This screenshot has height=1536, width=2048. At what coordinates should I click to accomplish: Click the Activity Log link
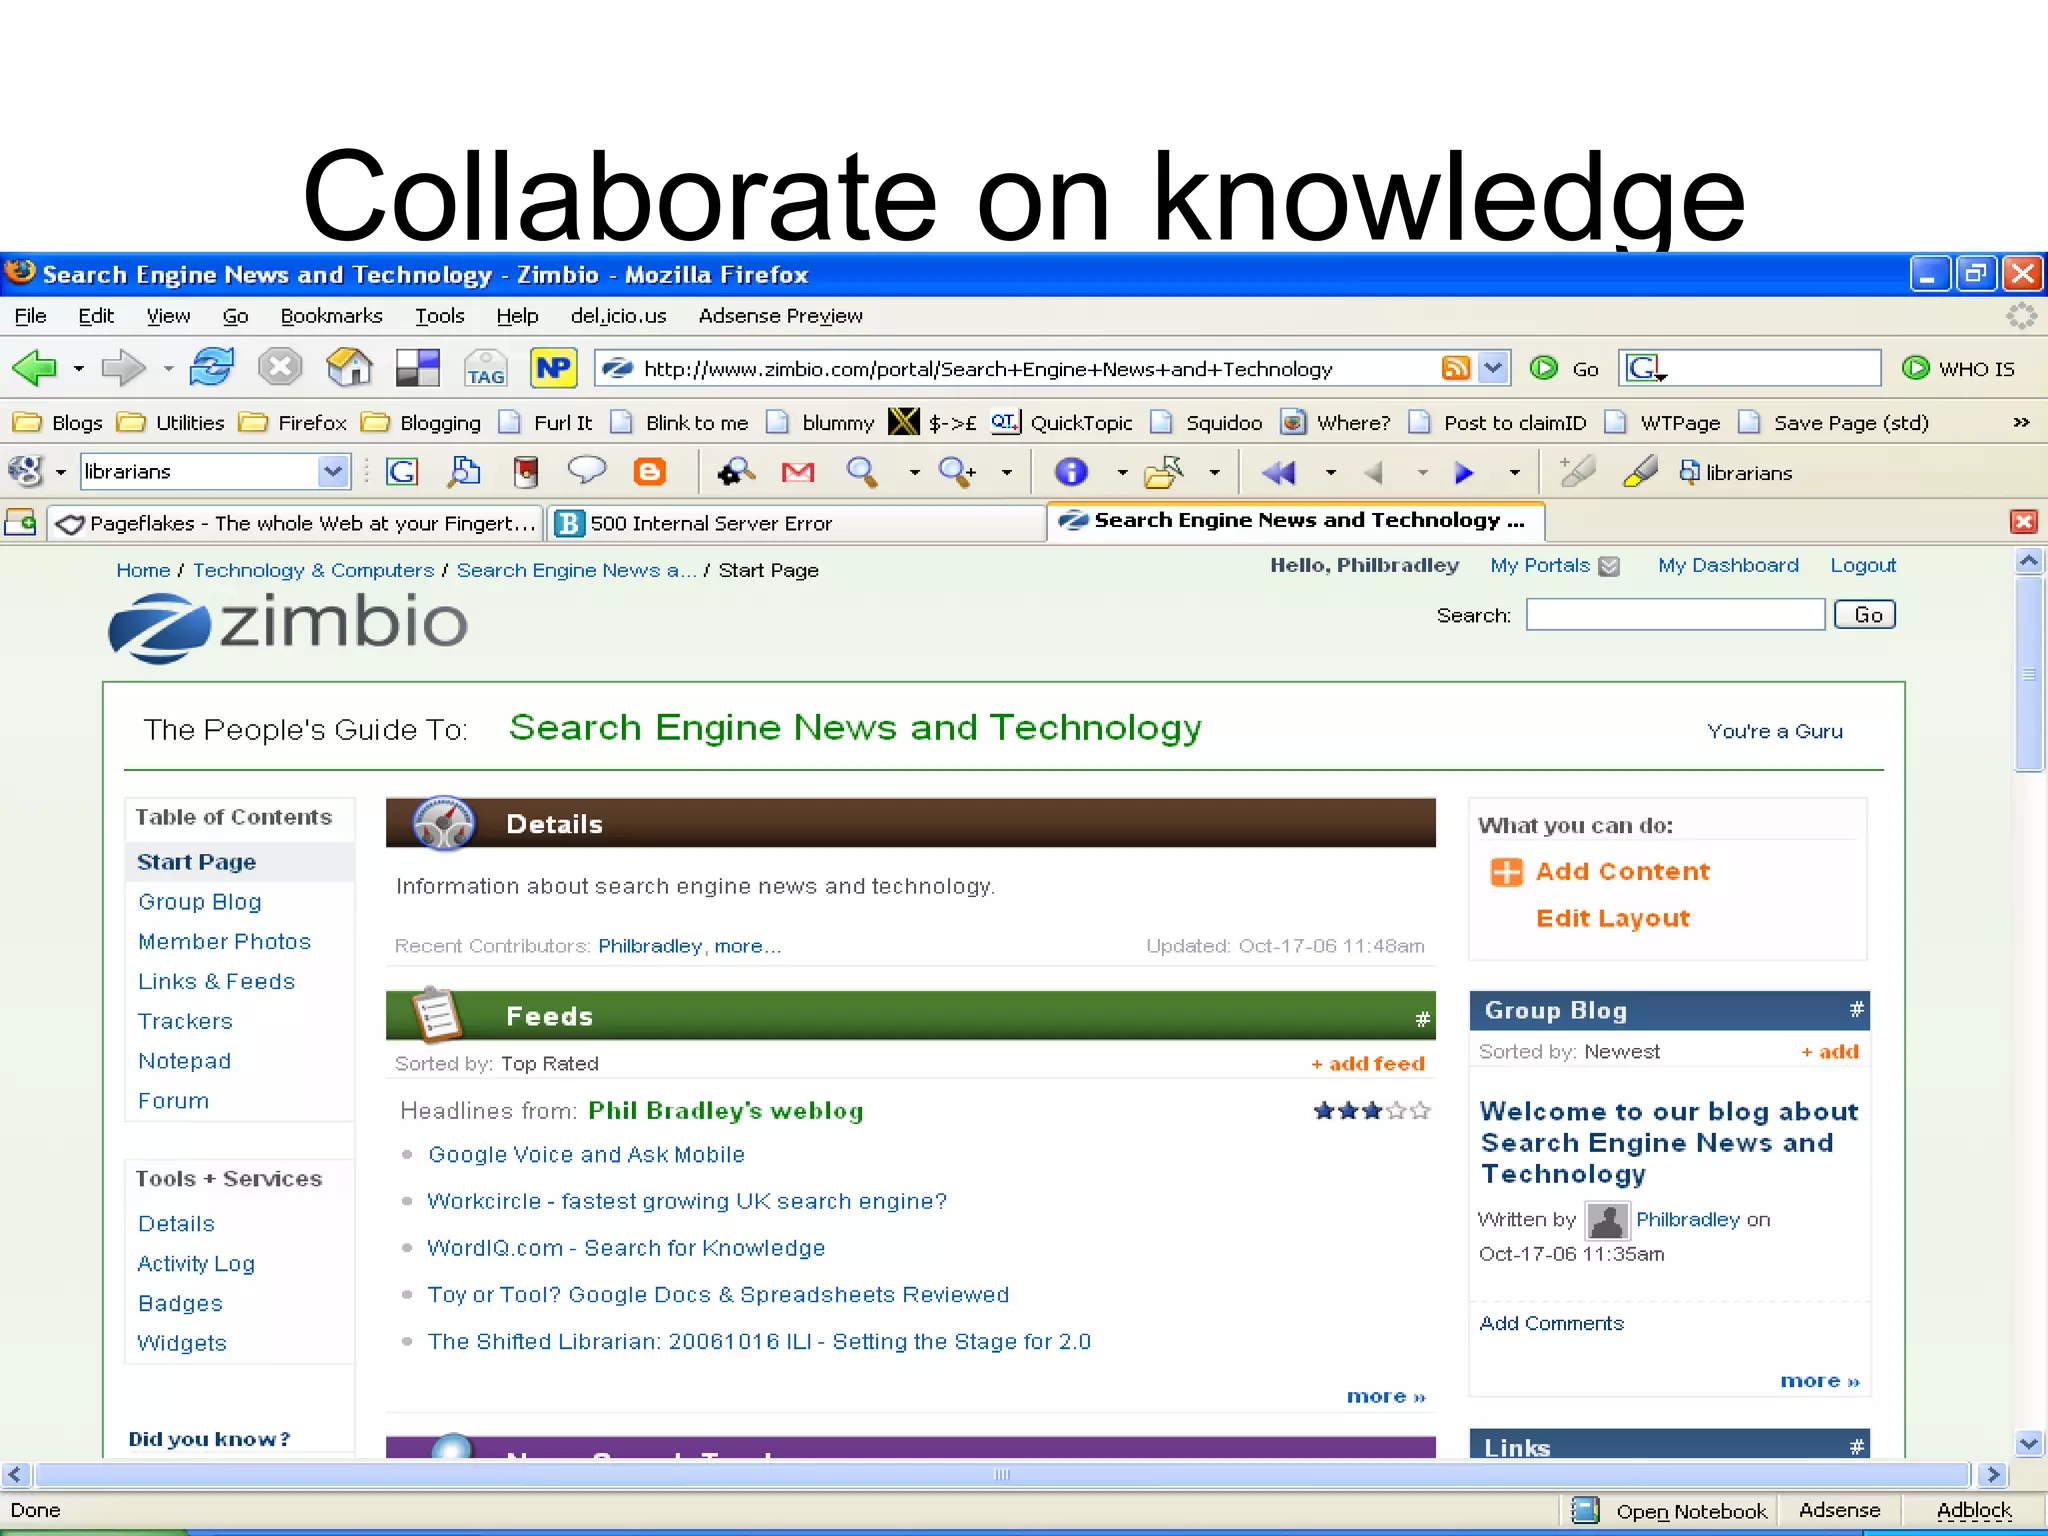coord(196,1264)
